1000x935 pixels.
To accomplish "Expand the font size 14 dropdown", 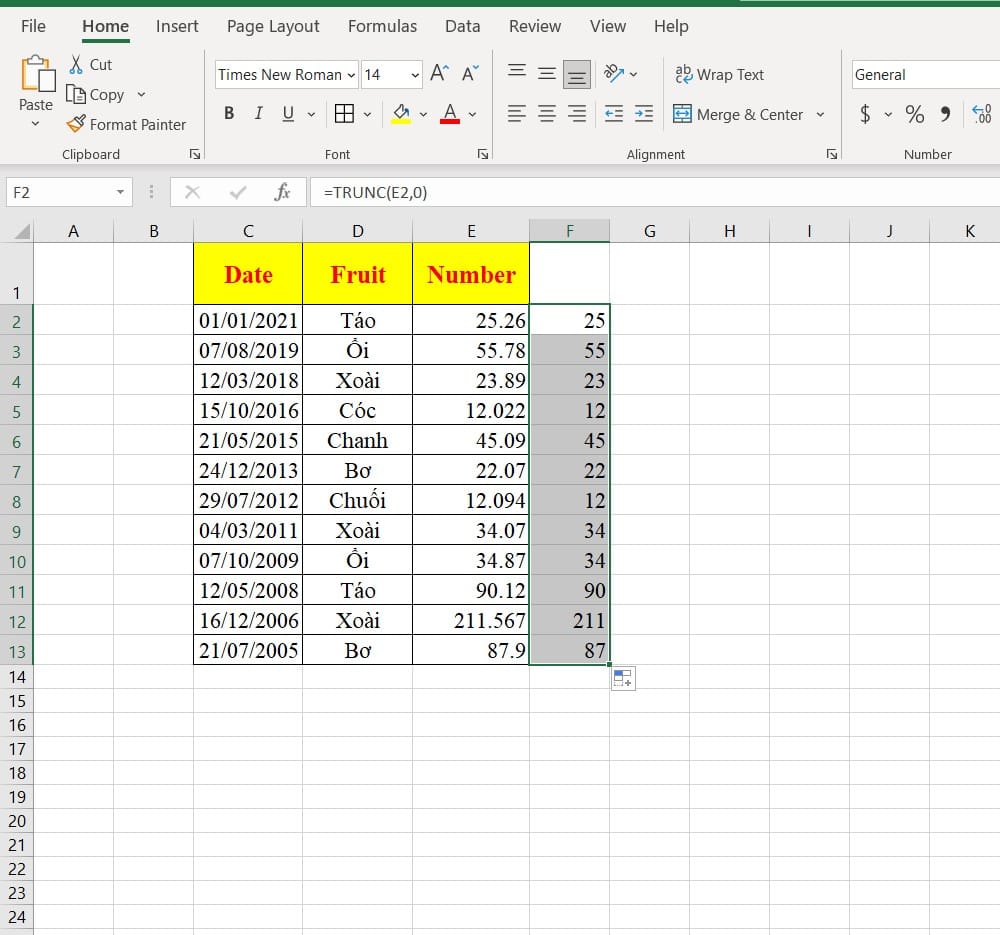I will [415, 75].
